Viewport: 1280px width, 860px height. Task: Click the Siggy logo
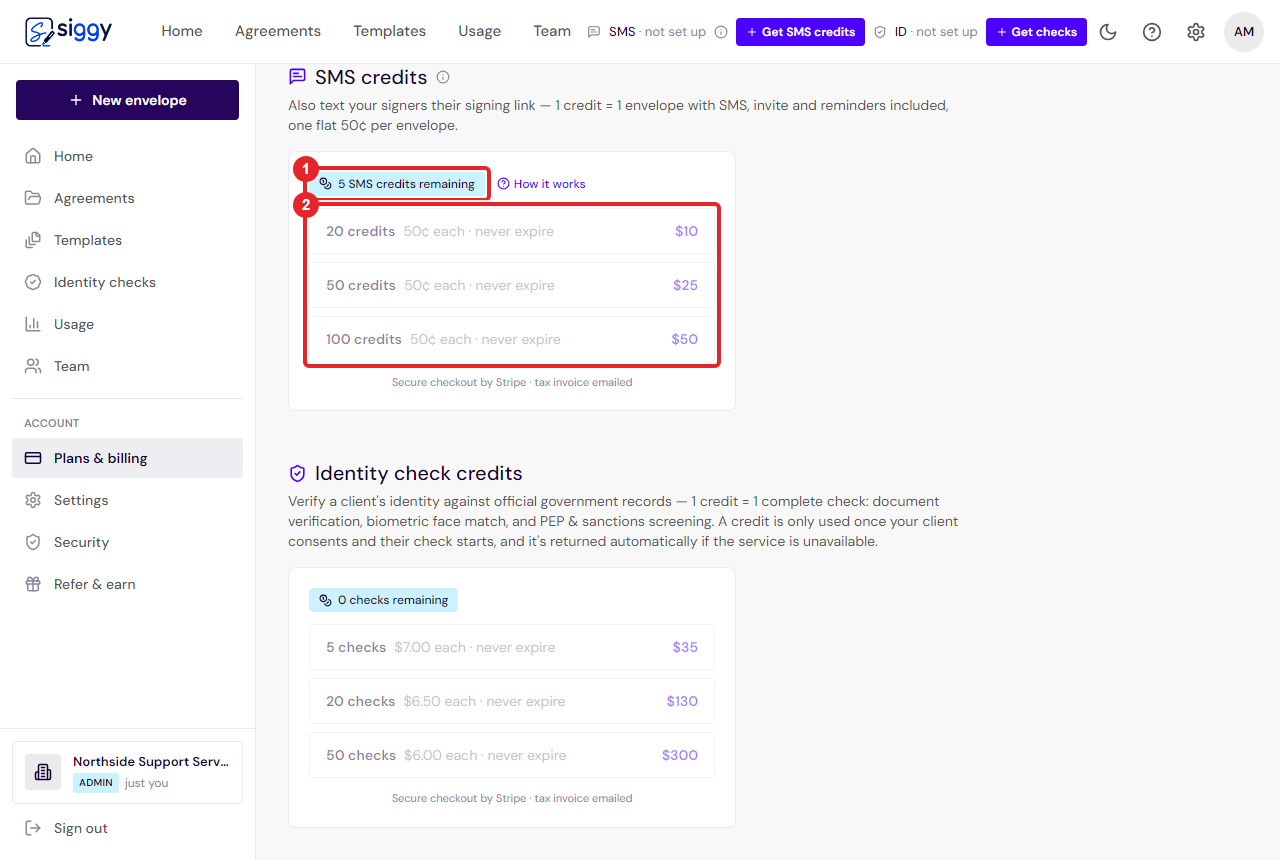(x=69, y=31)
